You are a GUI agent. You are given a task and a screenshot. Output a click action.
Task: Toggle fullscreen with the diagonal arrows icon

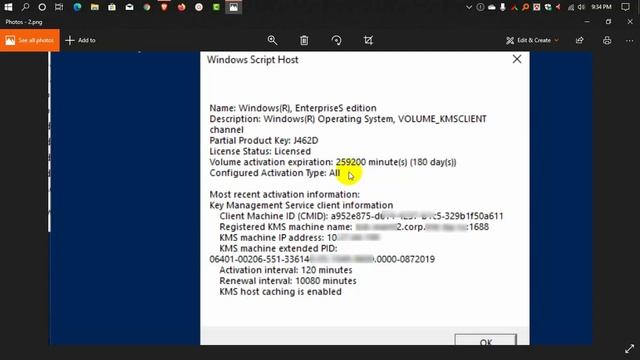(629, 349)
